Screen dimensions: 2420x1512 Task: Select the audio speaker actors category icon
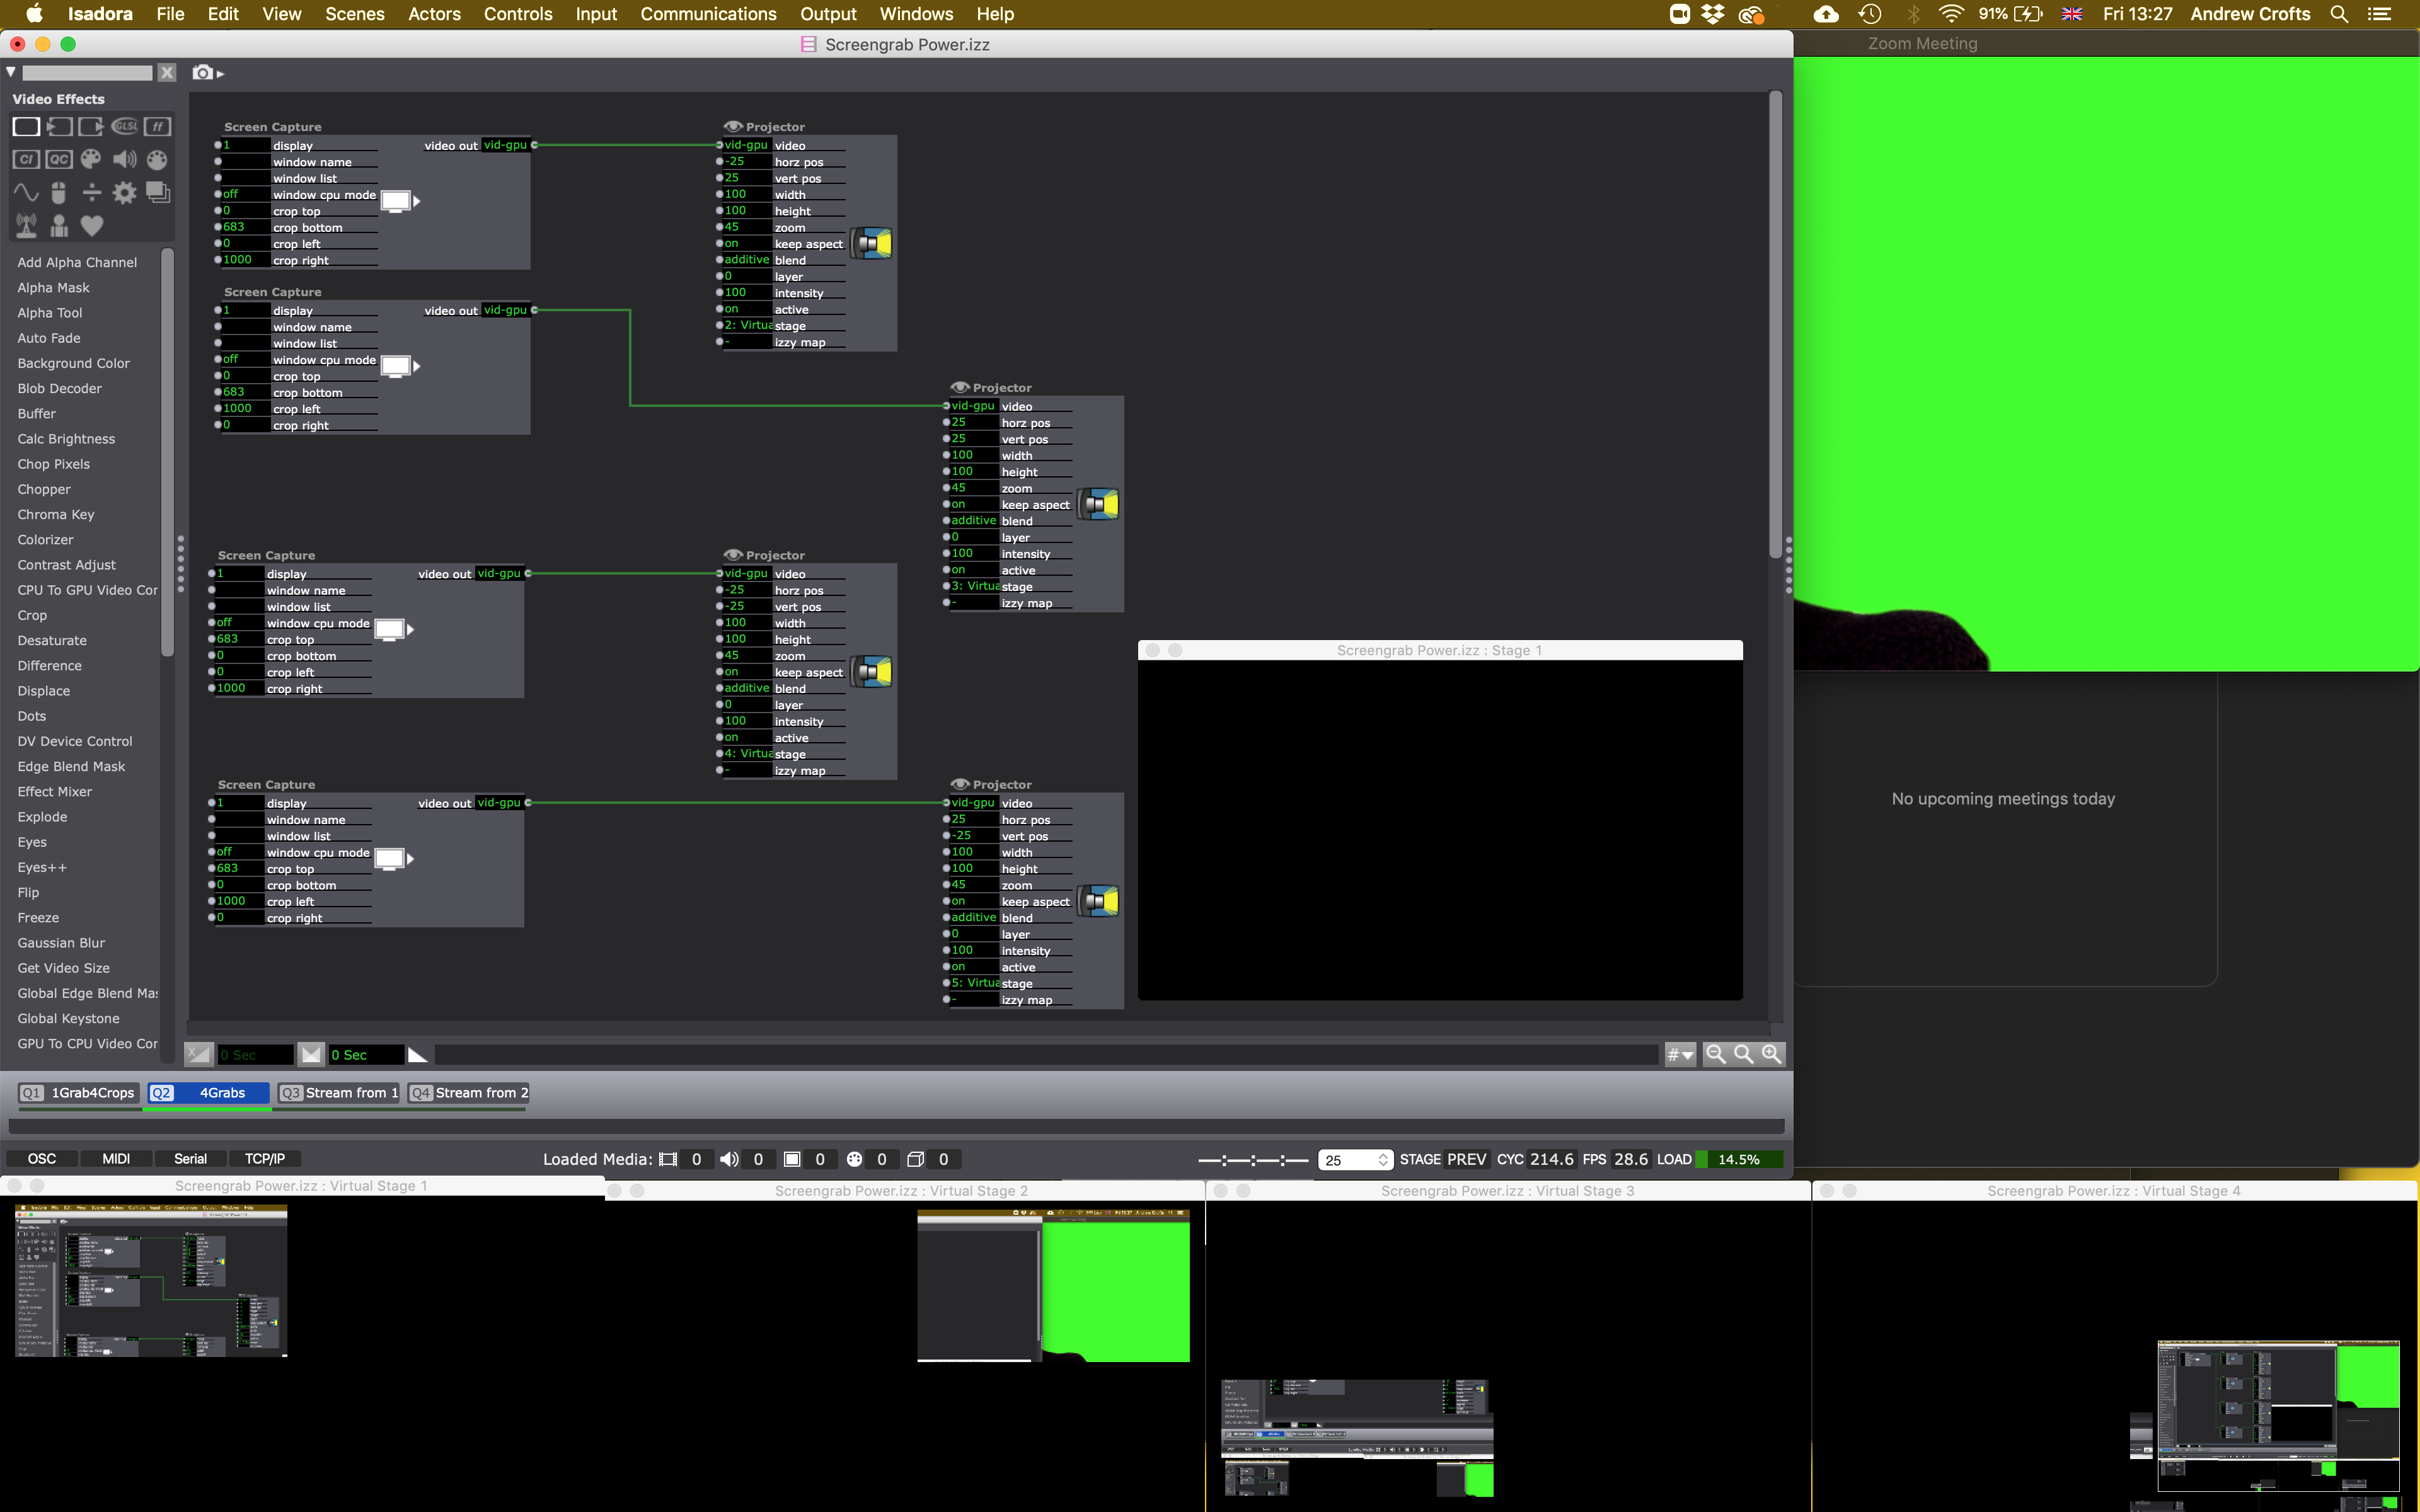pyautogui.click(x=125, y=160)
